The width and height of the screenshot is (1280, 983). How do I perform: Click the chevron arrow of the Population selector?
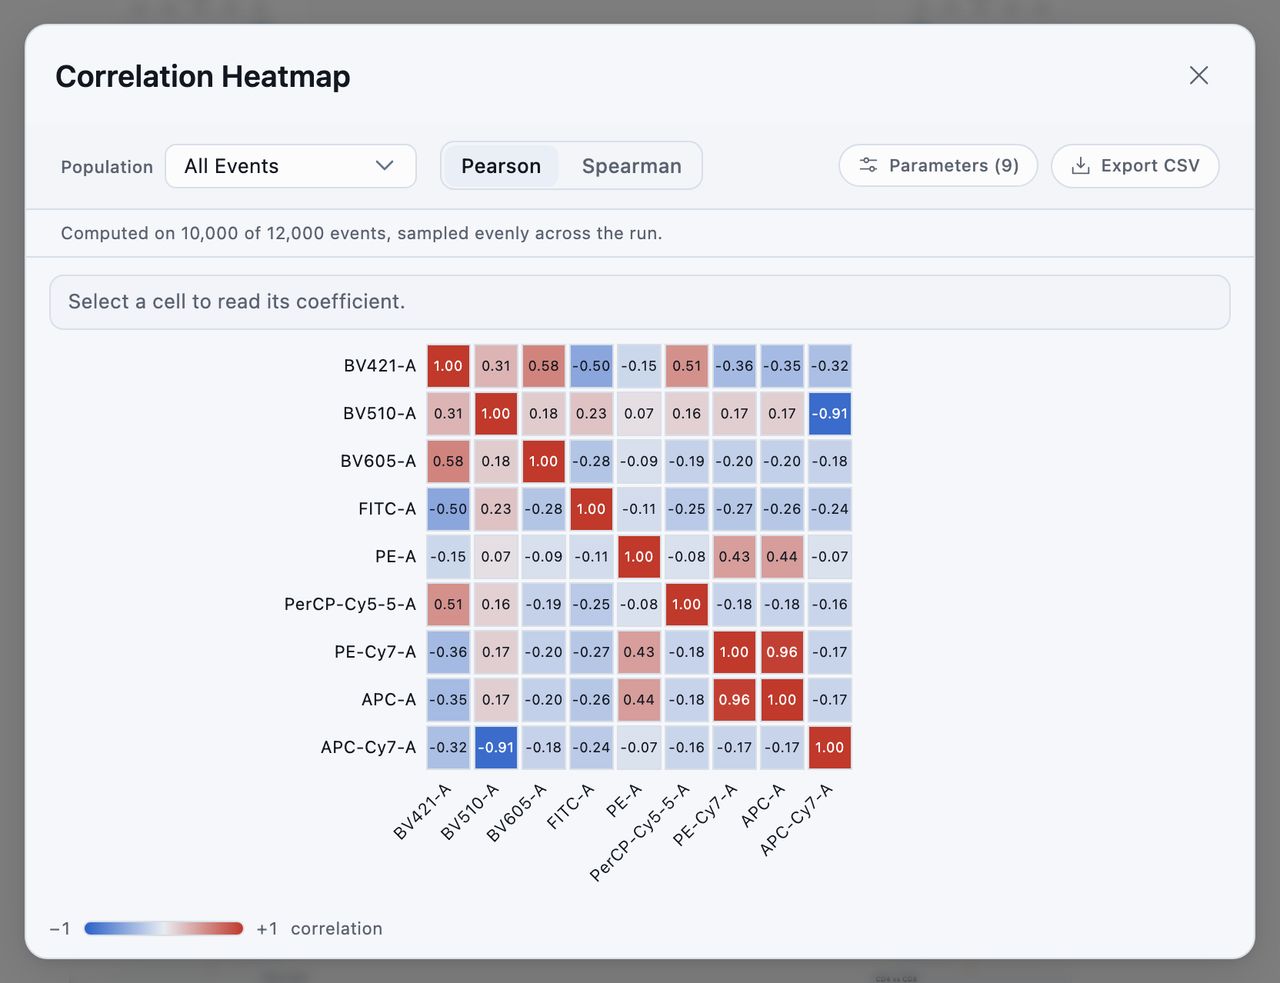pyautogui.click(x=385, y=166)
